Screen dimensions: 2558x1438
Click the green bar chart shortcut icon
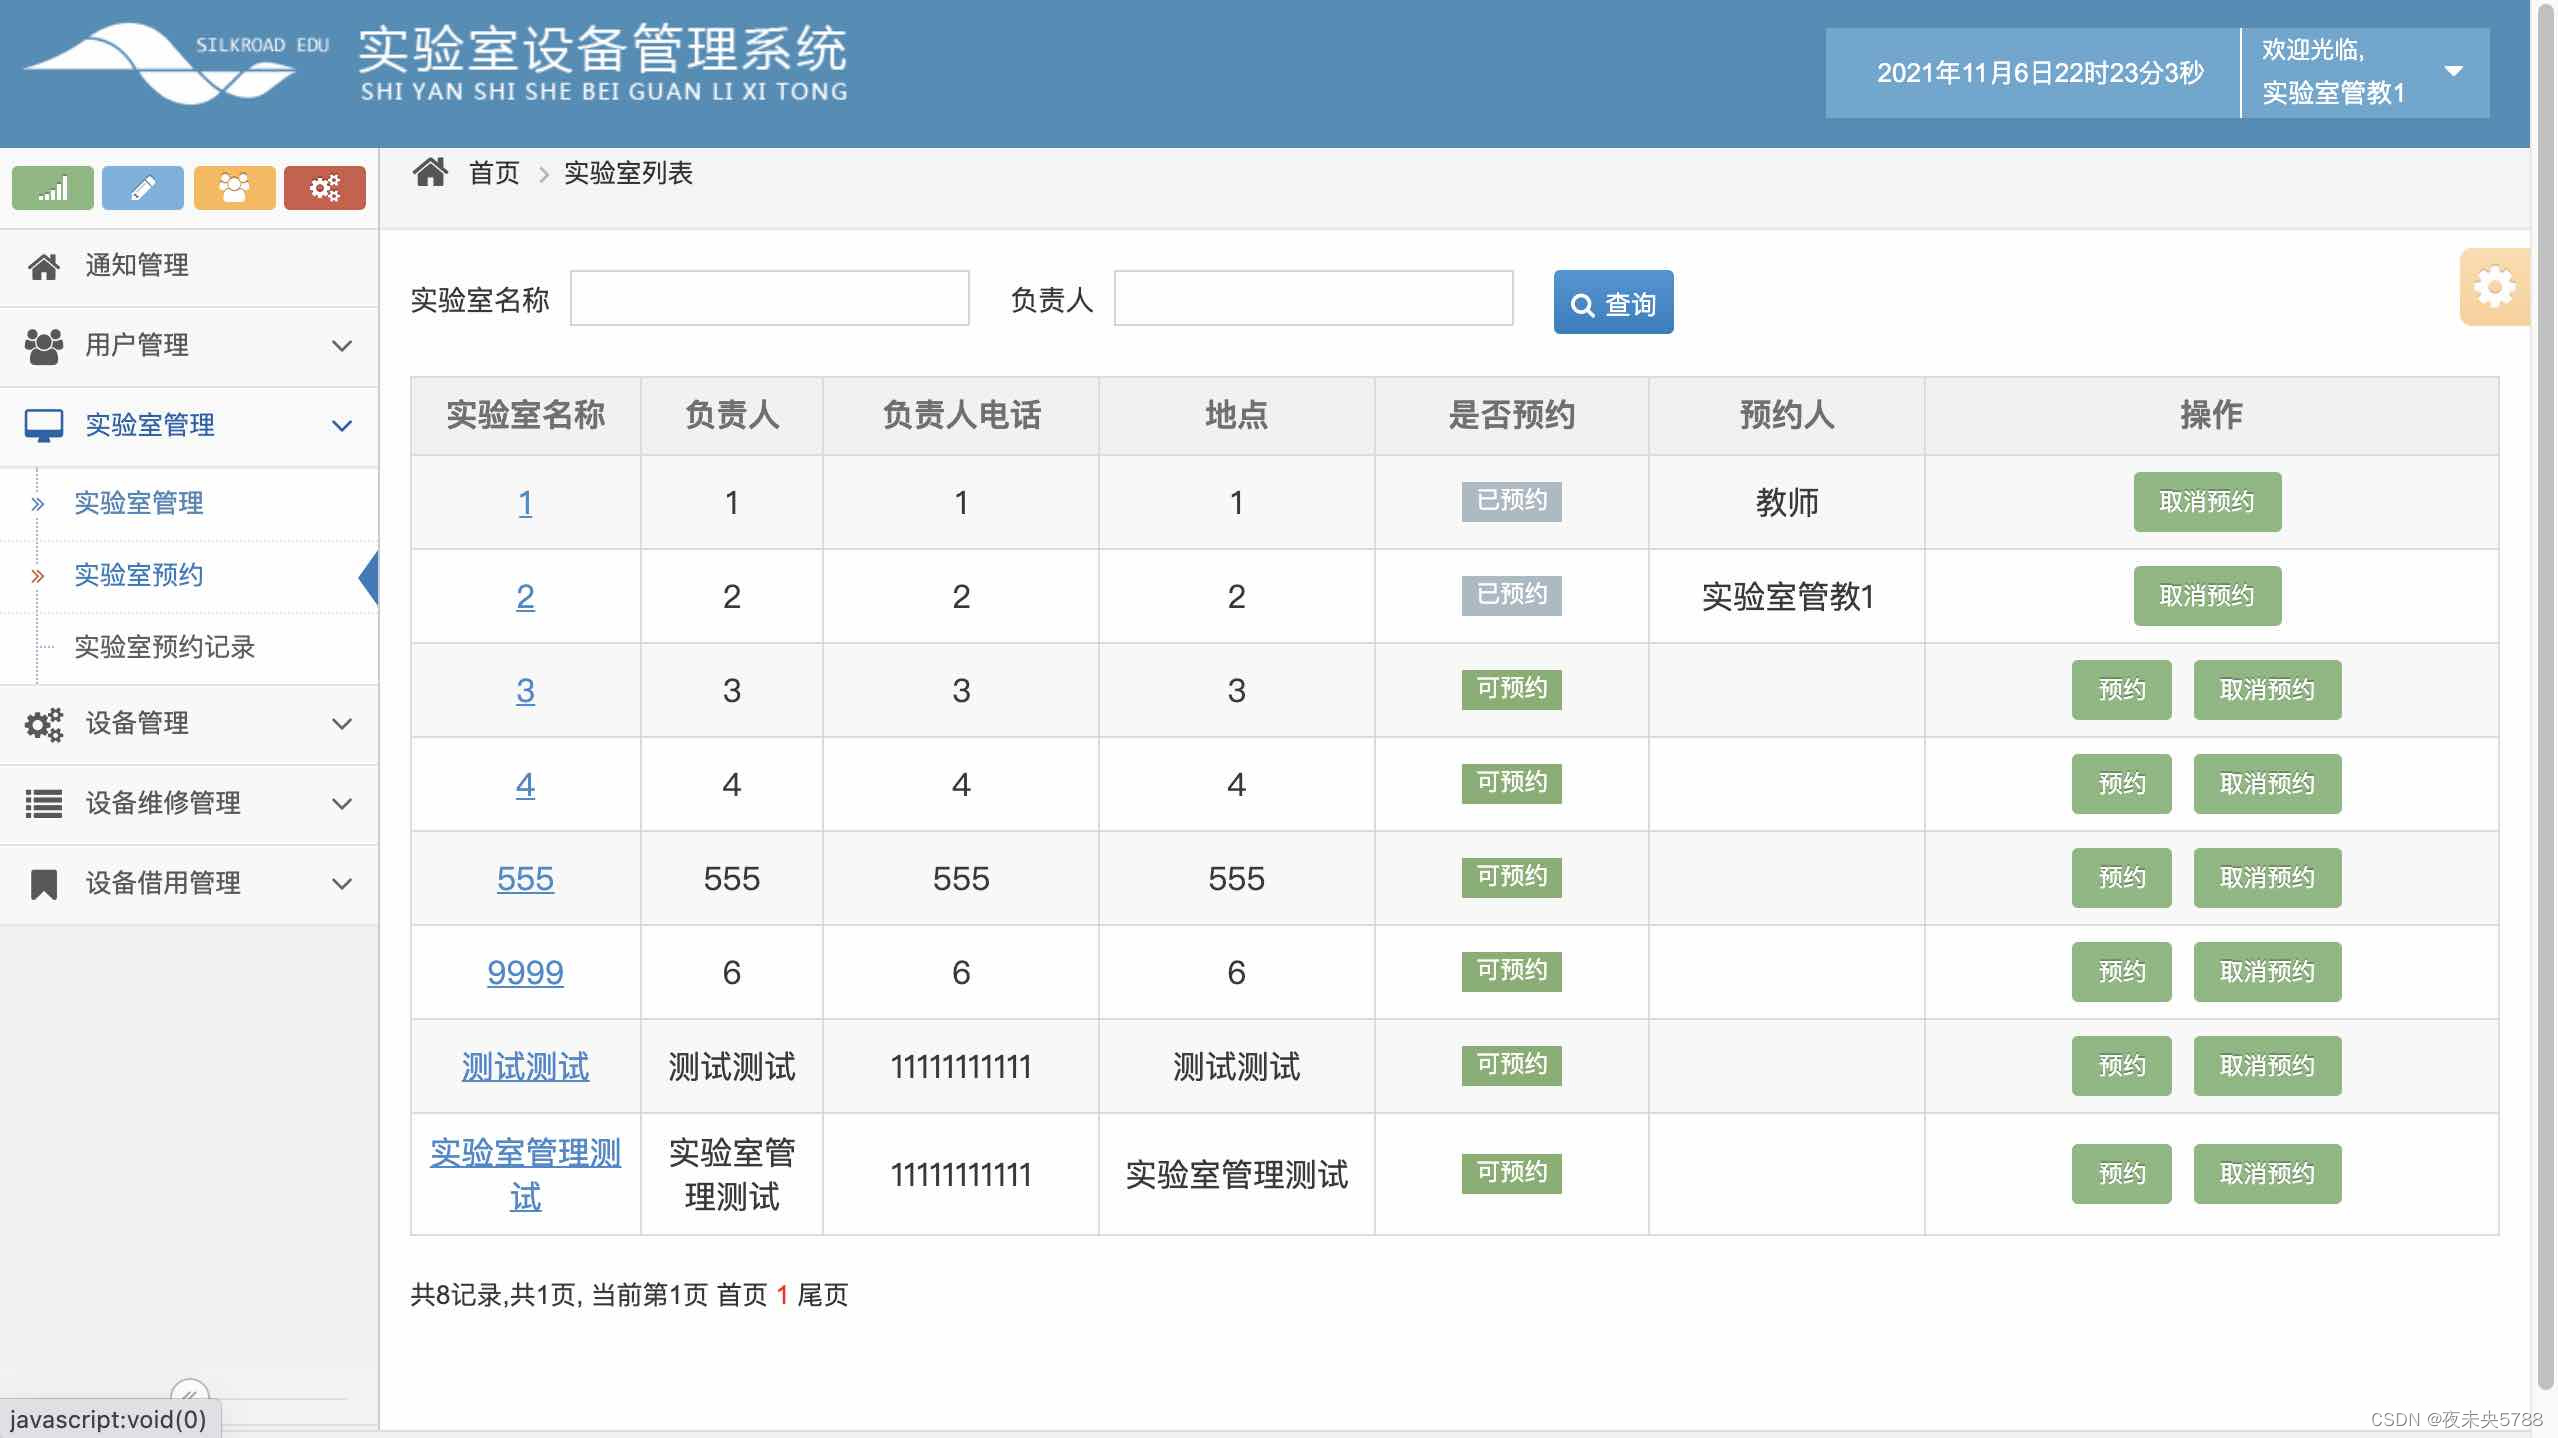(53, 188)
